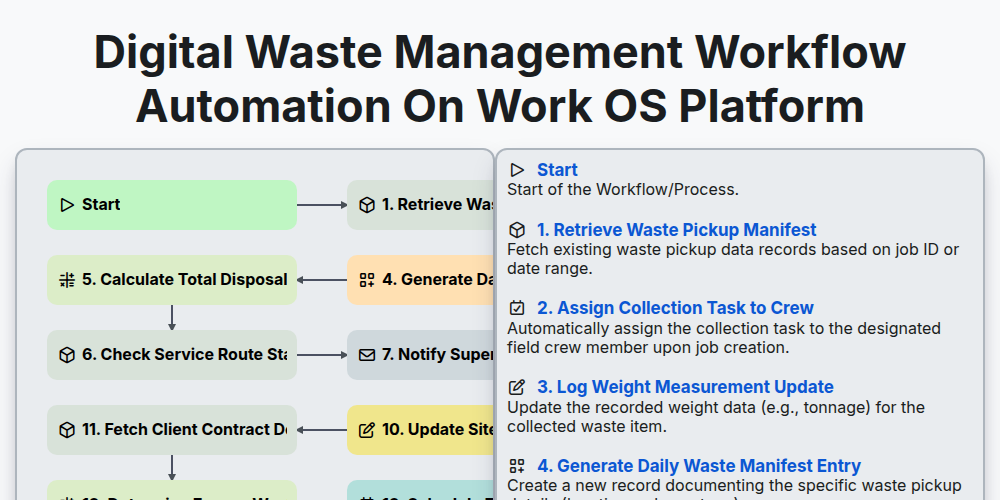This screenshot has height=500, width=1000.
Task: Click the calculator icon in node 5
Action: [67, 280]
